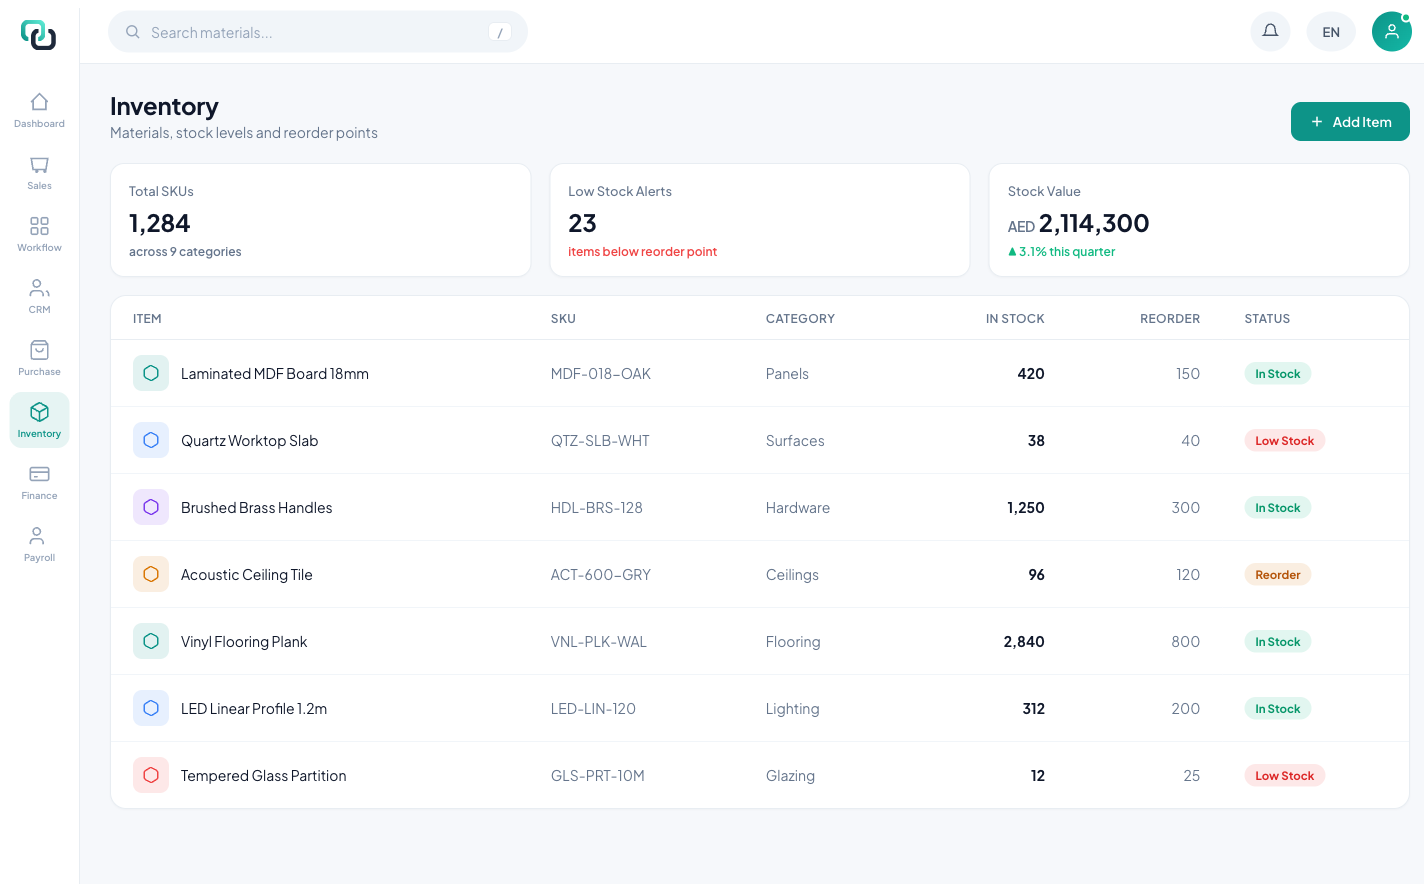Click Low Stock badge for Quartz Worktop Slab

point(1285,441)
